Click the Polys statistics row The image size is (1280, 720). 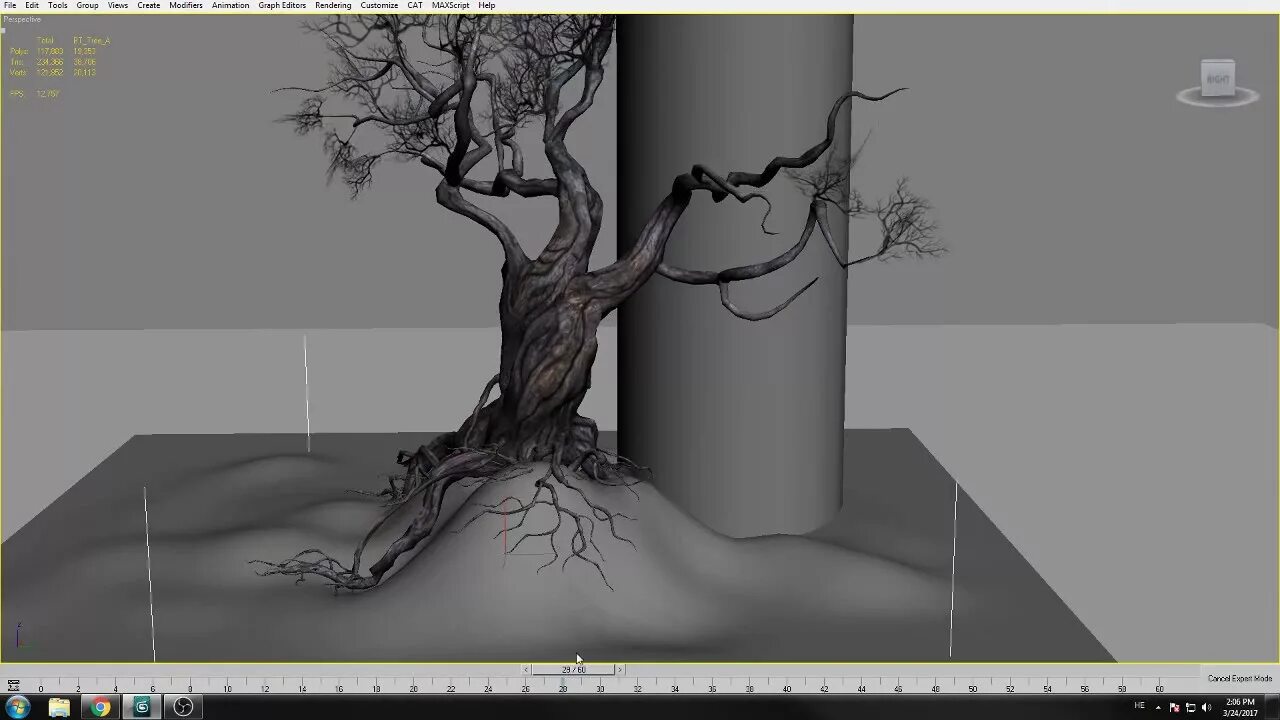click(x=52, y=51)
